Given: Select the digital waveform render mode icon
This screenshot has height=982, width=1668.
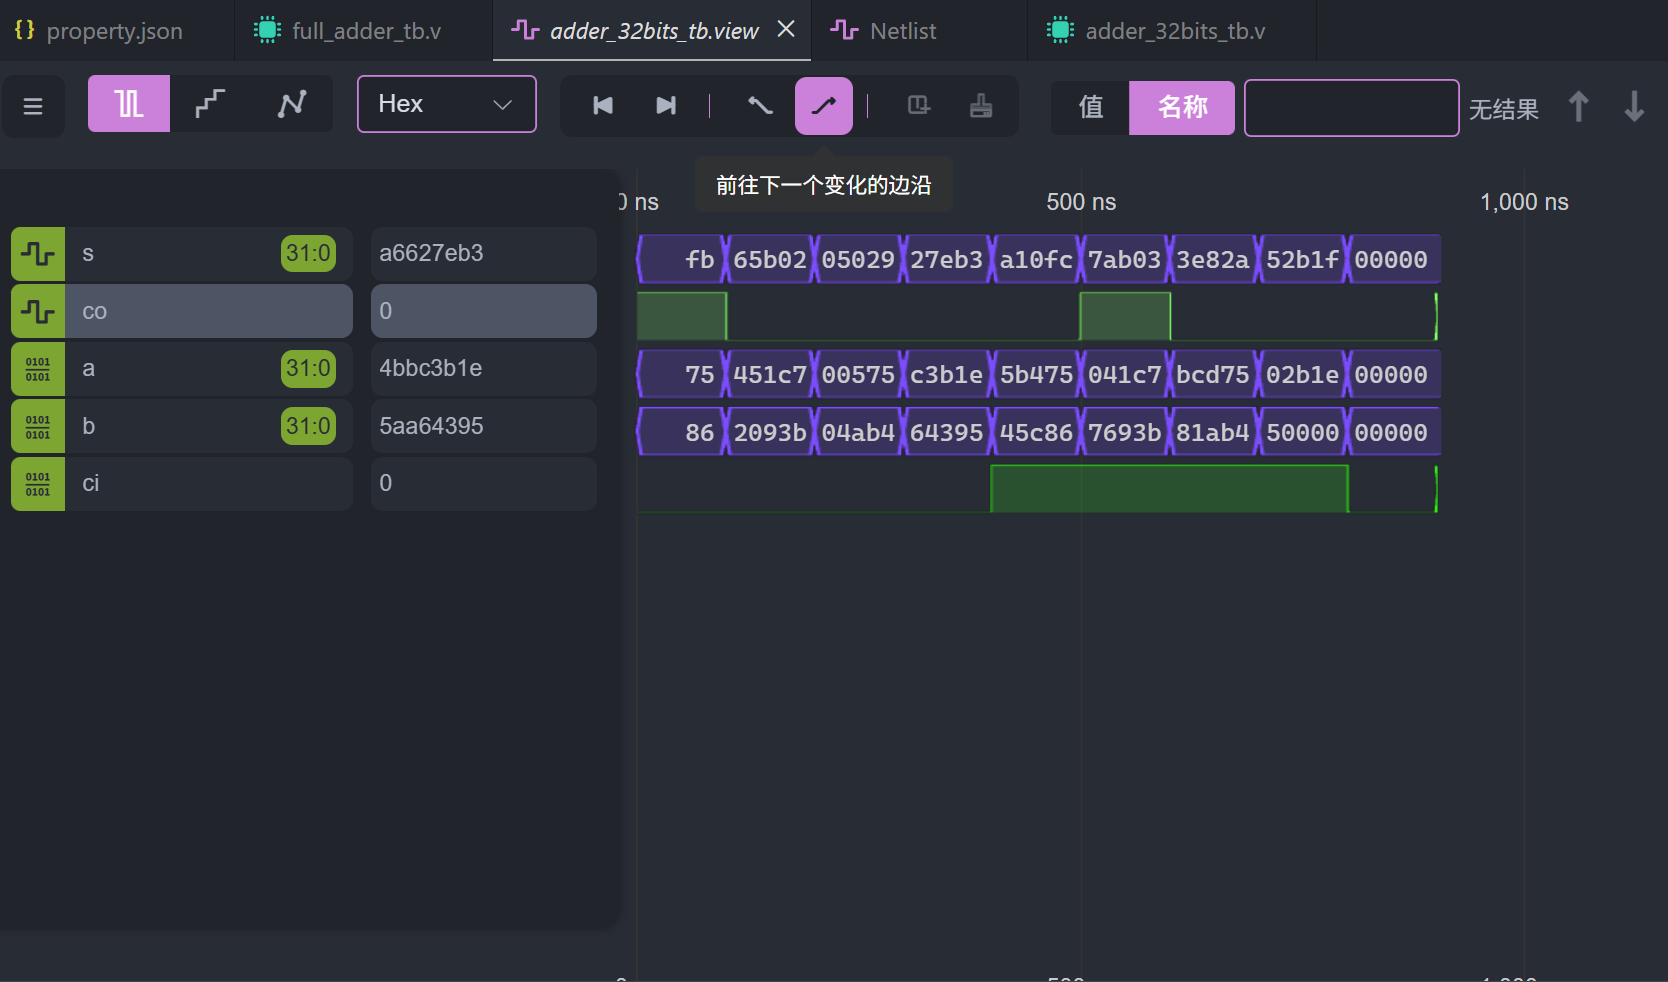Looking at the screenshot, I should coord(129,104).
